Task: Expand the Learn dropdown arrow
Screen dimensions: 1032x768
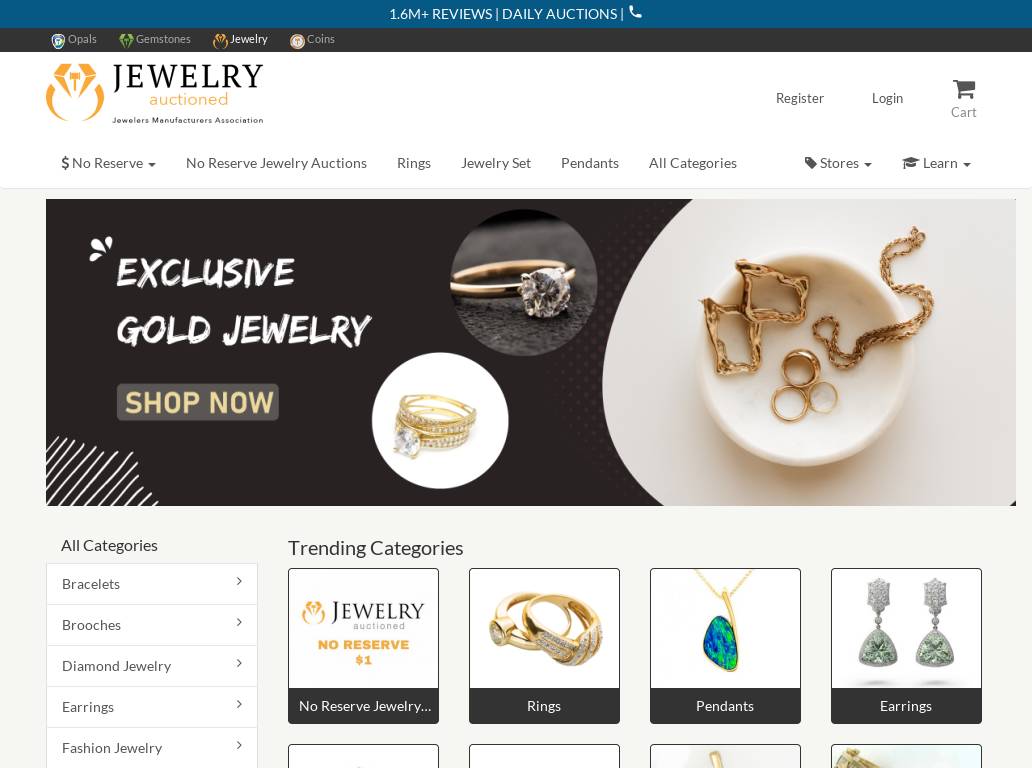Action: (x=967, y=165)
